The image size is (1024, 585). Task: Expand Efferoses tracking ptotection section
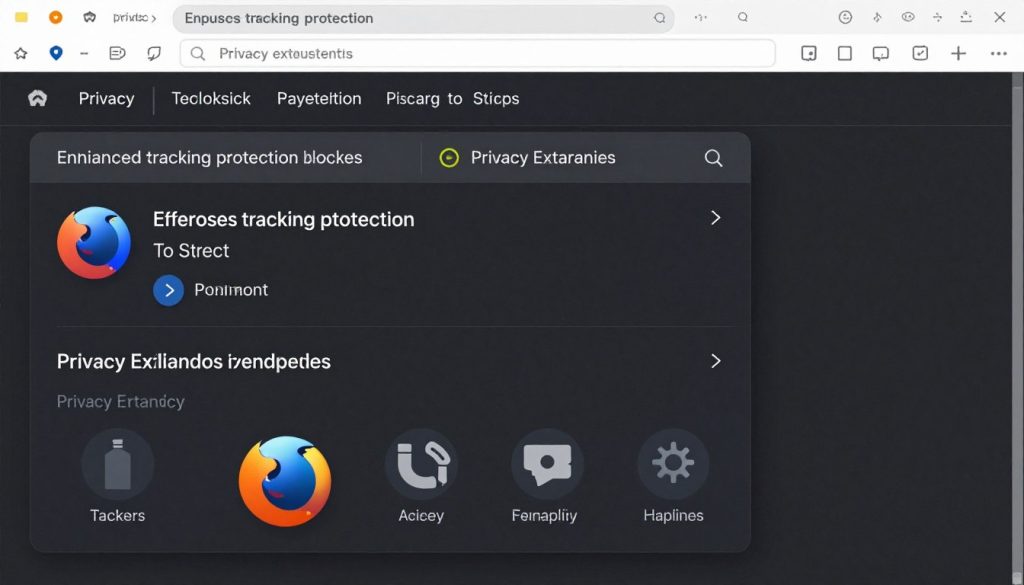pyautogui.click(x=715, y=218)
